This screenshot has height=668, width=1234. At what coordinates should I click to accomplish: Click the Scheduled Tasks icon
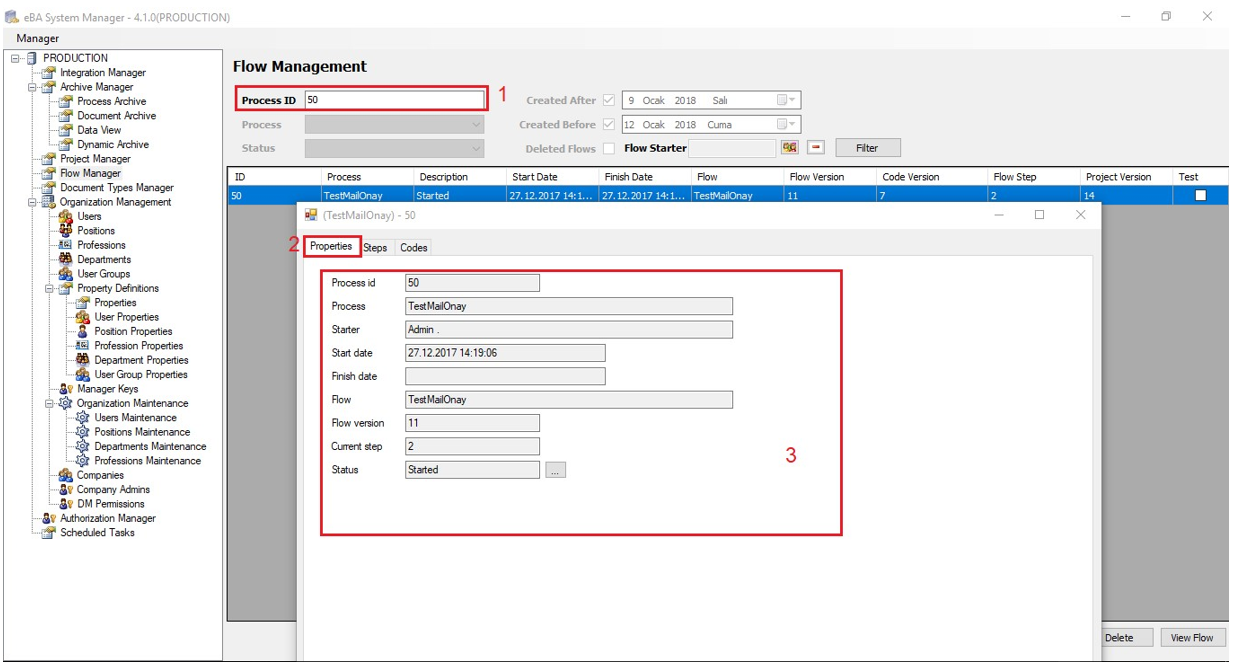pos(48,533)
